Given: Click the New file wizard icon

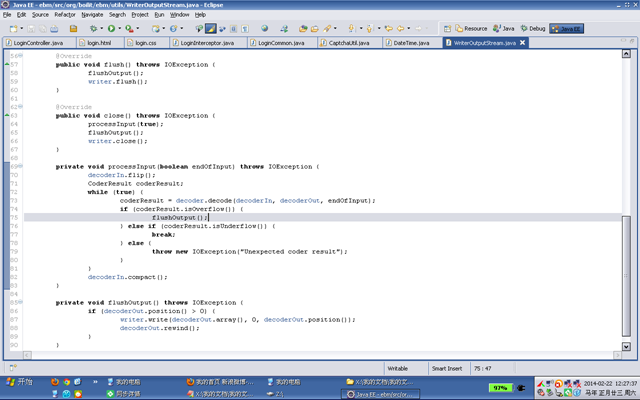Looking at the screenshot, I should (x=10, y=29).
